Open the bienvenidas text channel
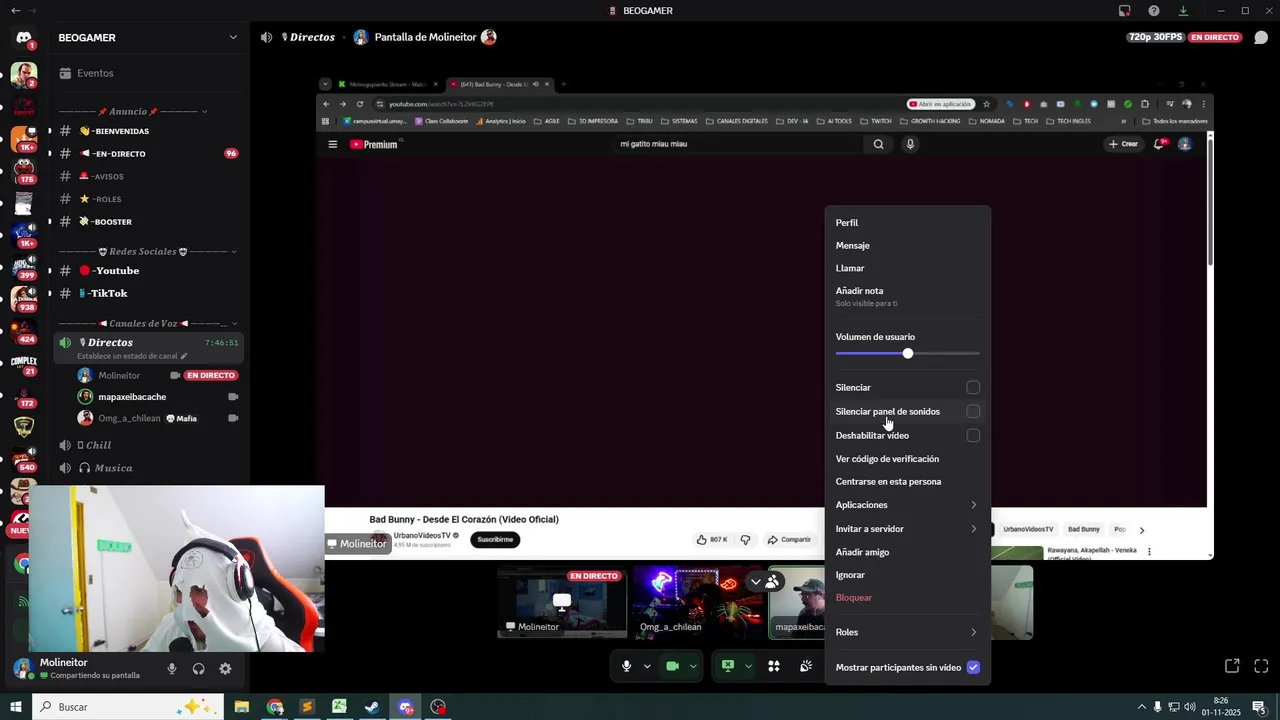The image size is (1280, 720). [x=149, y=131]
